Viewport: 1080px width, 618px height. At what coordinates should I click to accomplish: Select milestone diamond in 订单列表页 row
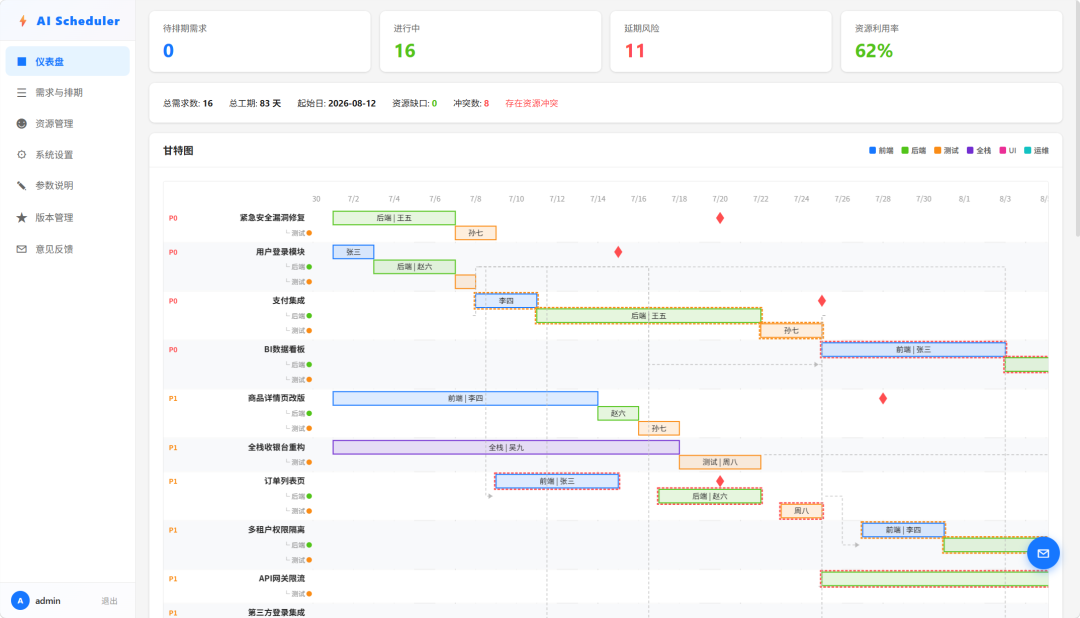point(720,481)
